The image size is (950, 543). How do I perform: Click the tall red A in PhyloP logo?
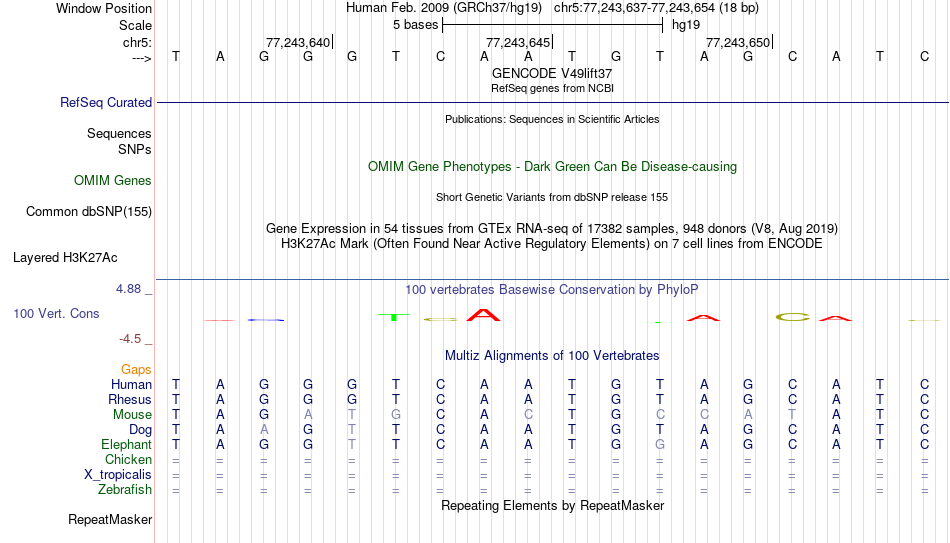(x=483, y=315)
